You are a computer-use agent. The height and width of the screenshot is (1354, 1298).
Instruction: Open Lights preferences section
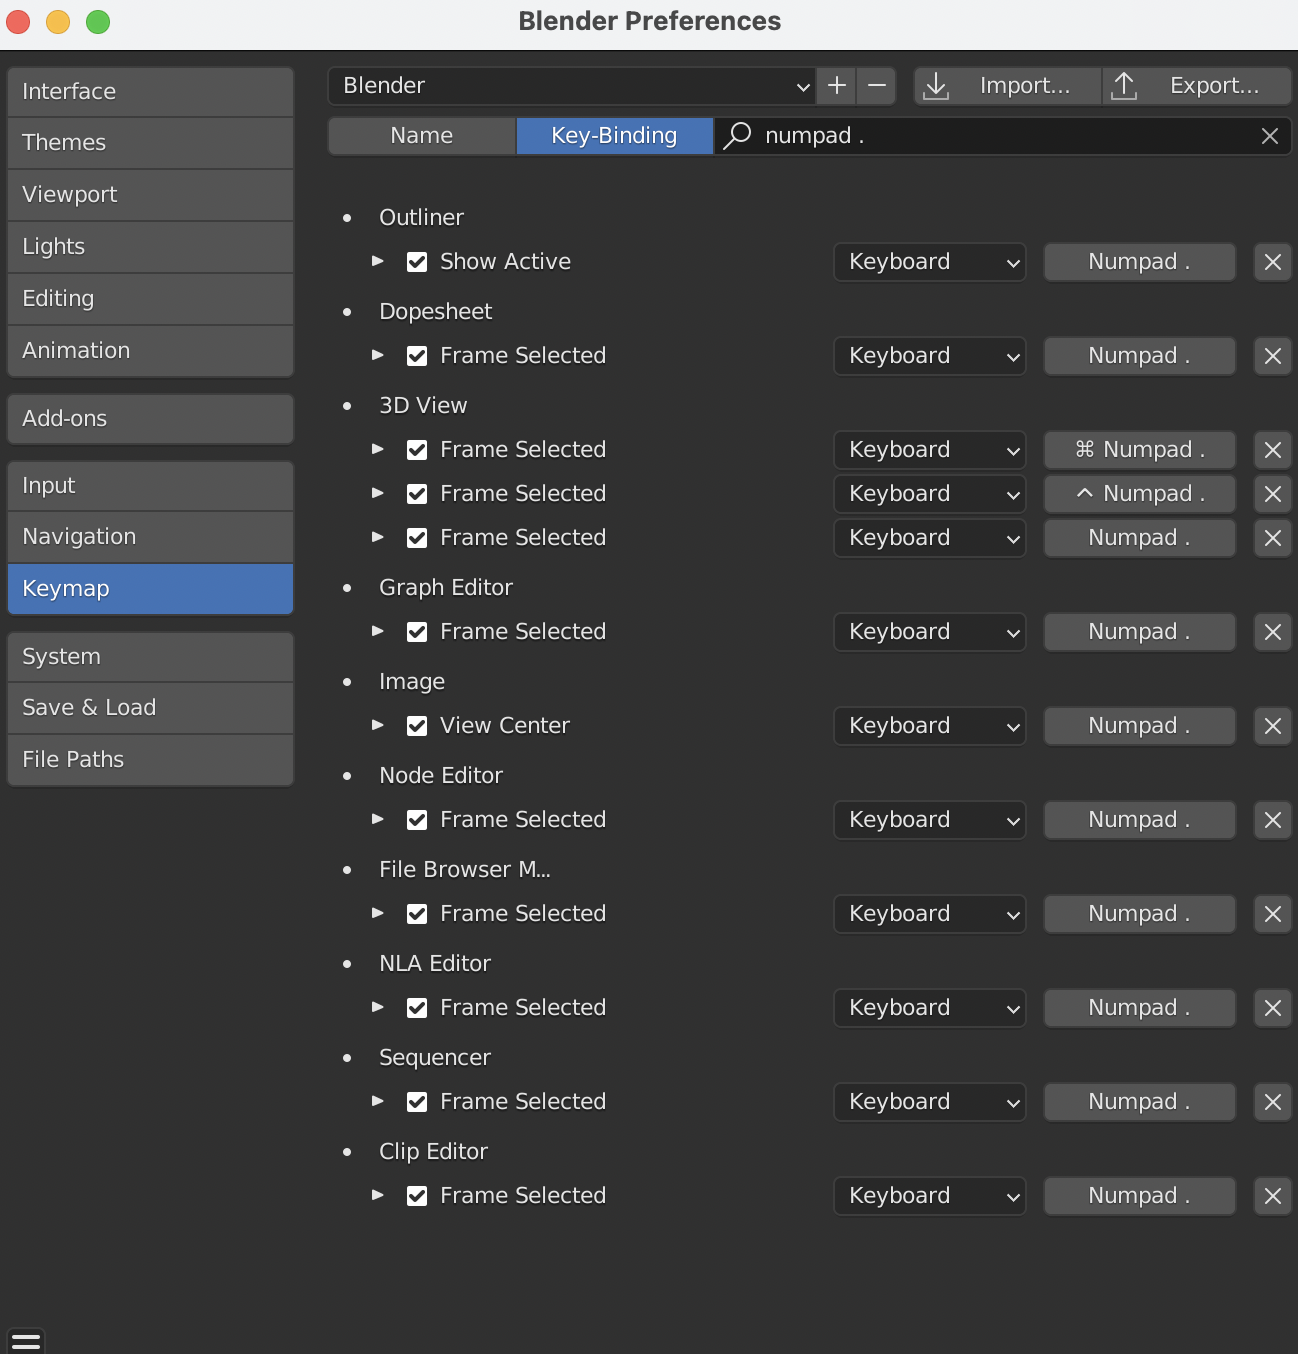click(151, 247)
